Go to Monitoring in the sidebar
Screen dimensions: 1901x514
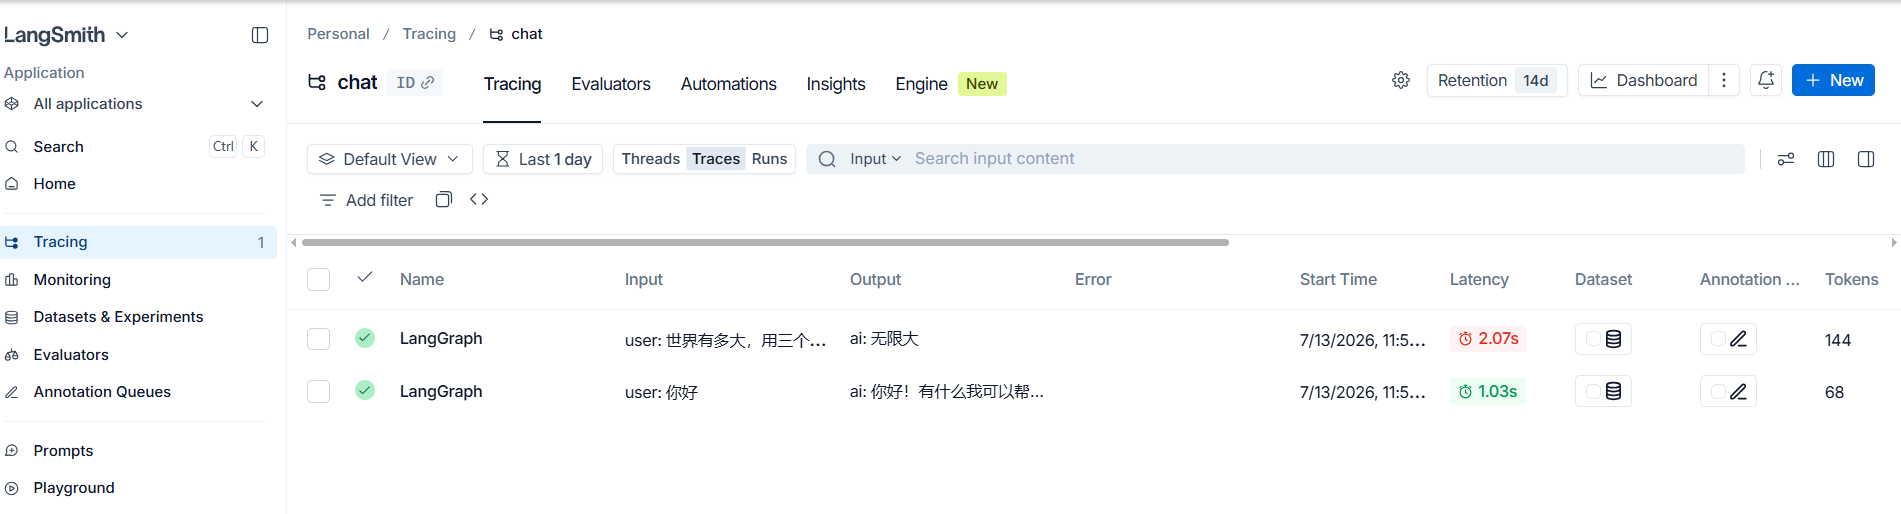tap(138, 280)
